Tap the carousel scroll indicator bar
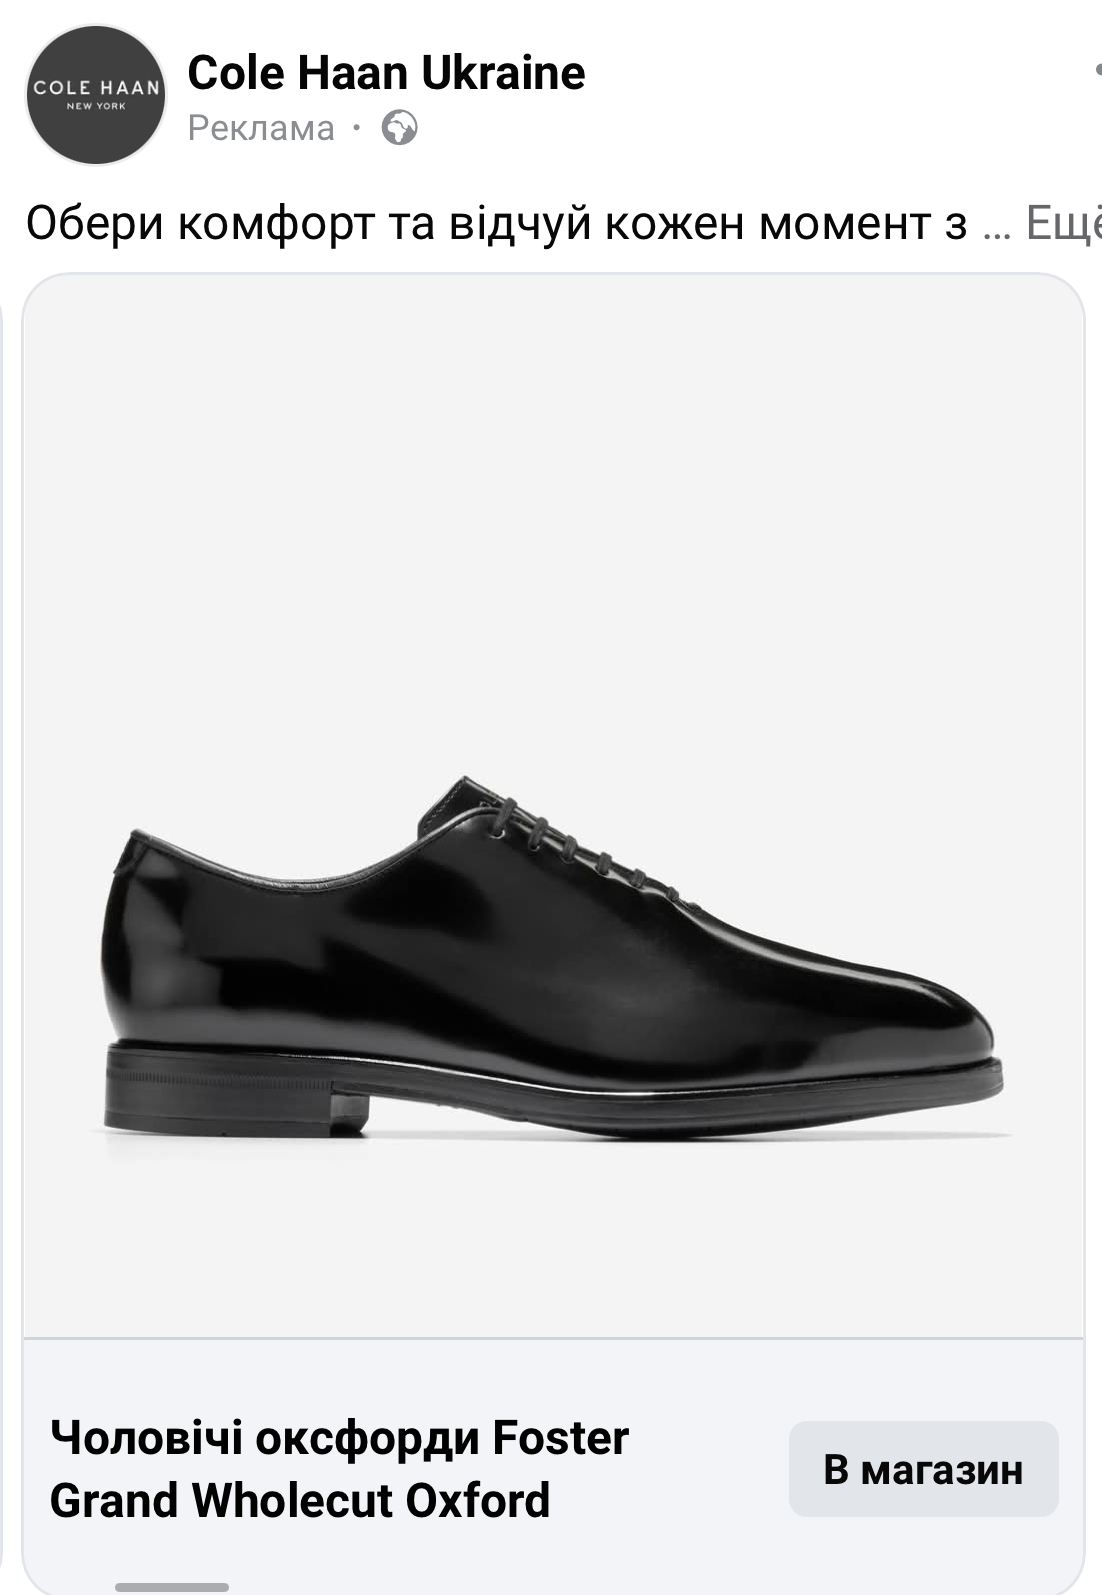The height and width of the screenshot is (1595, 1102). click(172, 1587)
